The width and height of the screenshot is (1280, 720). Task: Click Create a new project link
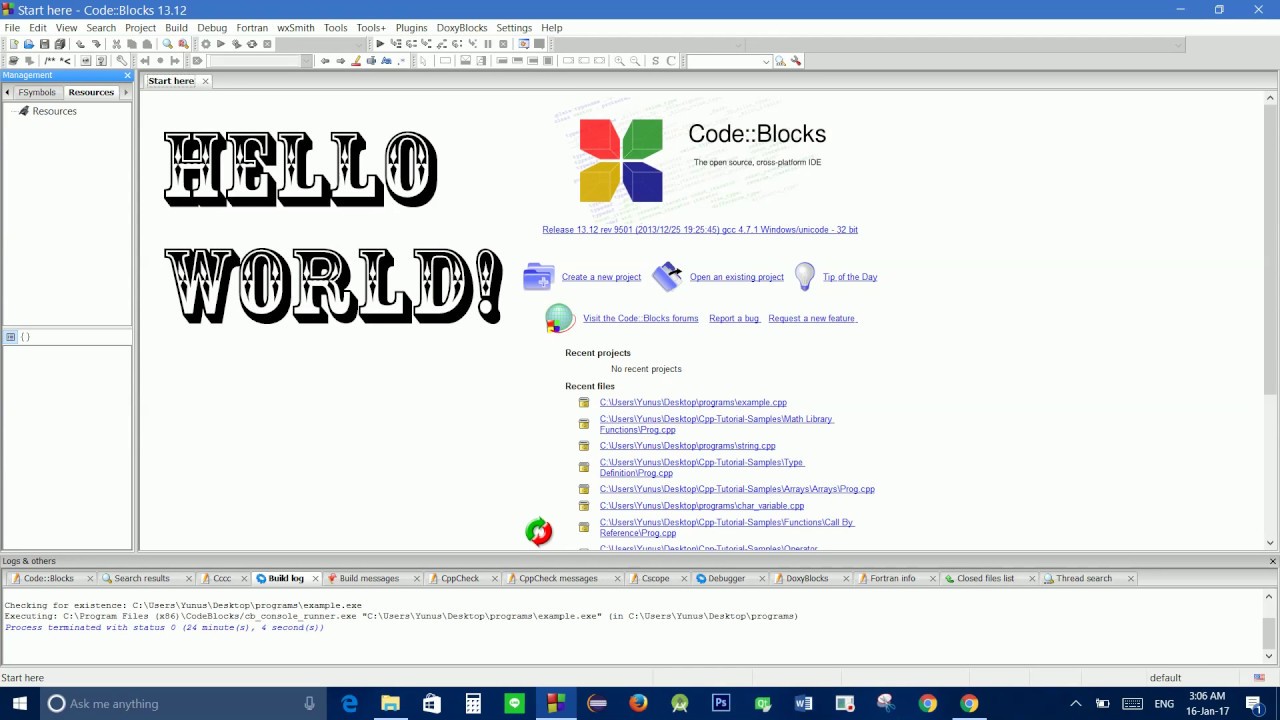[601, 277]
